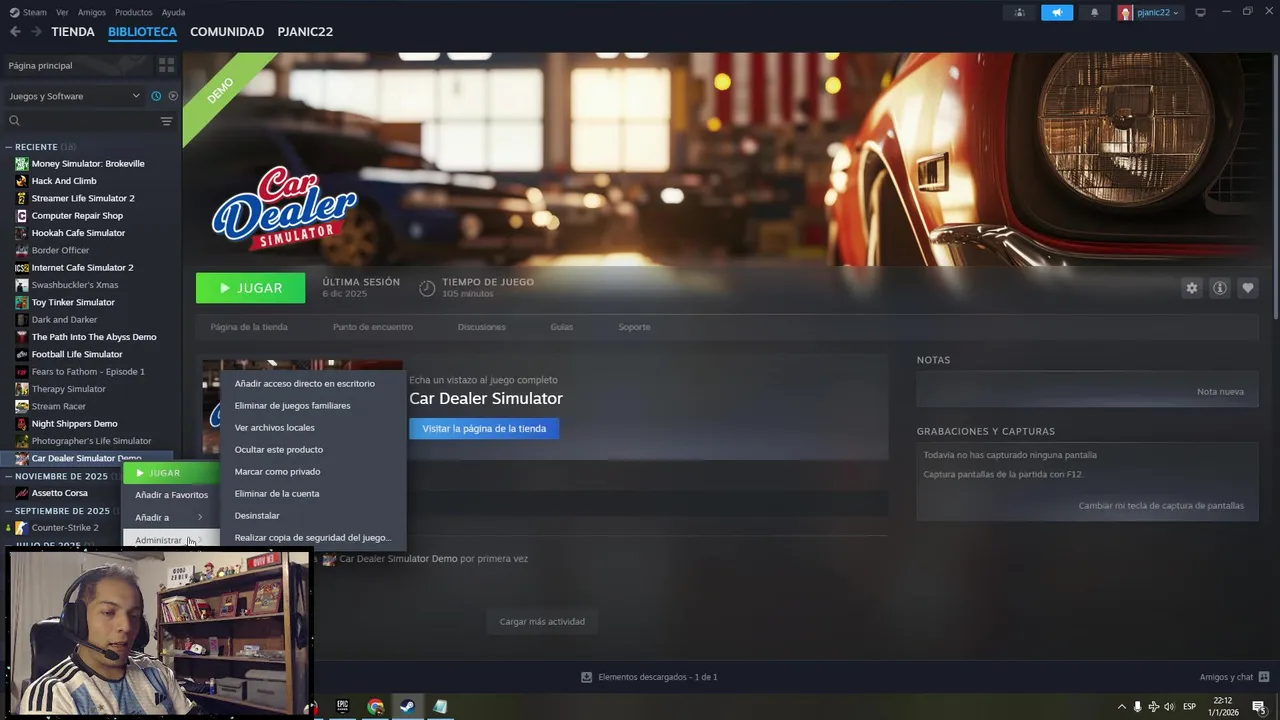
Task: Open Página de la tienda tab
Action: [249, 327]
